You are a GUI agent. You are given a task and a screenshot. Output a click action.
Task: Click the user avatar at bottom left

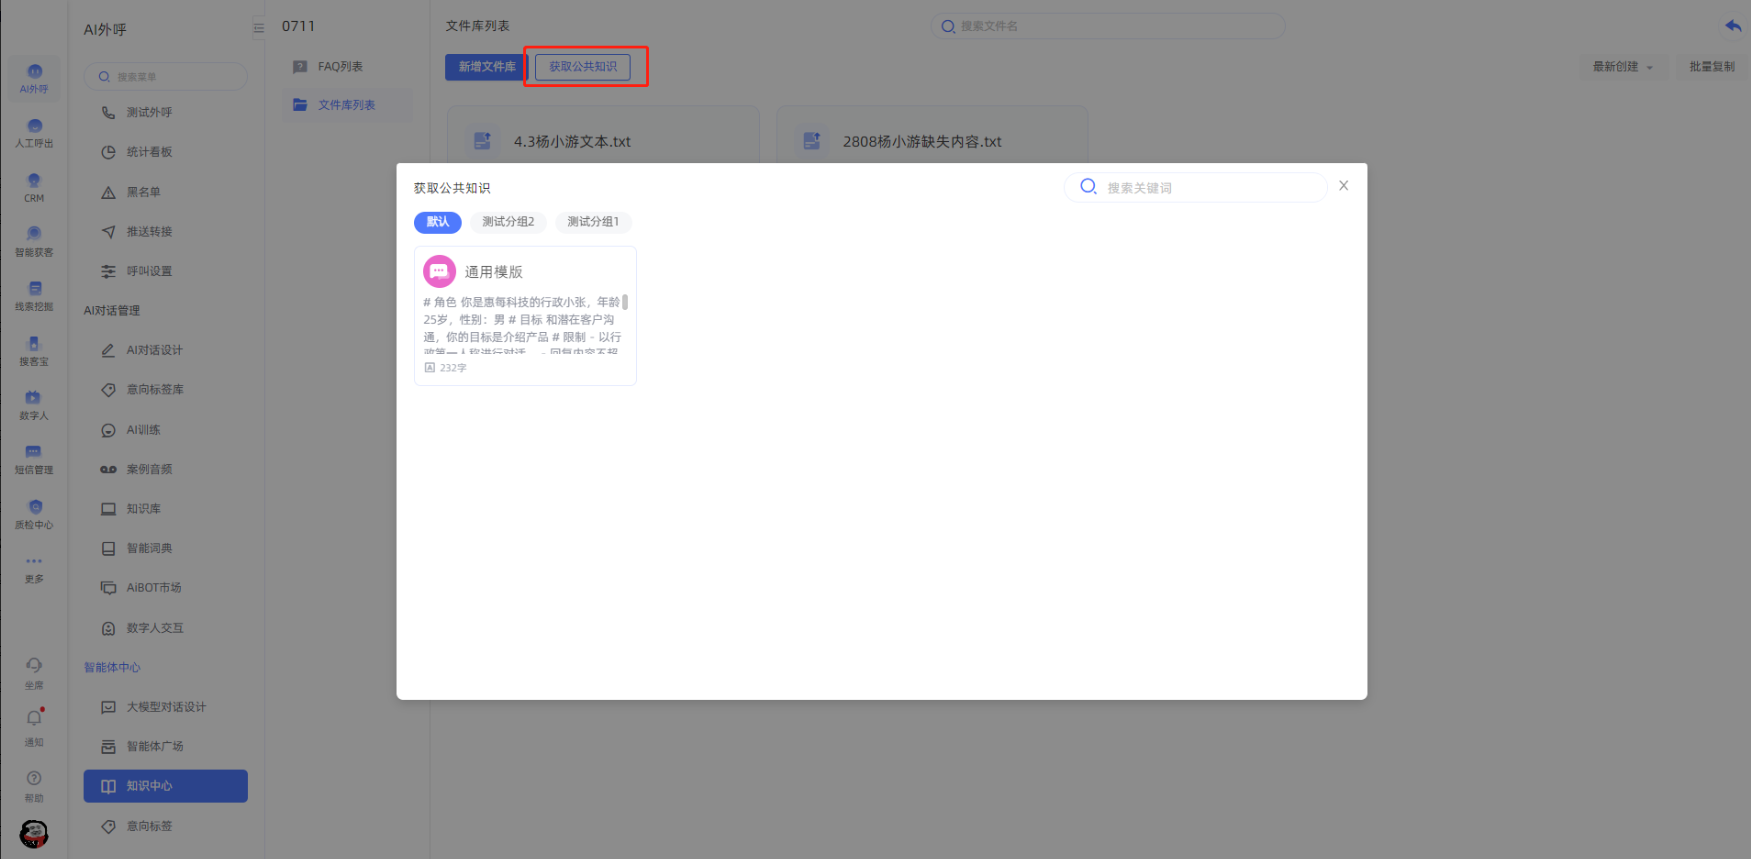pos(34,833)
